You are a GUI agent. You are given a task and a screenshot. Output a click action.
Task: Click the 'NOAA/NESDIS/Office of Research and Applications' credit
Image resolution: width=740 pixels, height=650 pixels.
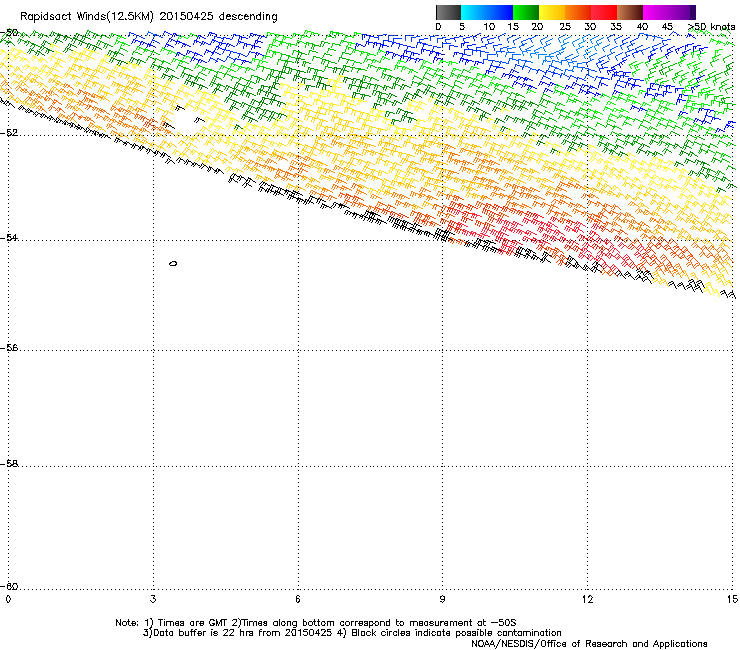pyautogui.click(x=589, y=644)
